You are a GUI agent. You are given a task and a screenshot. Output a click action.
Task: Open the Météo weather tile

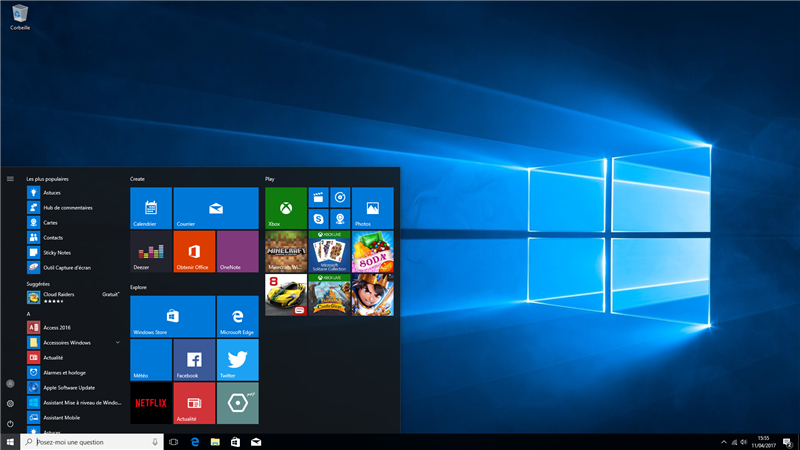[x=151, y=360]
